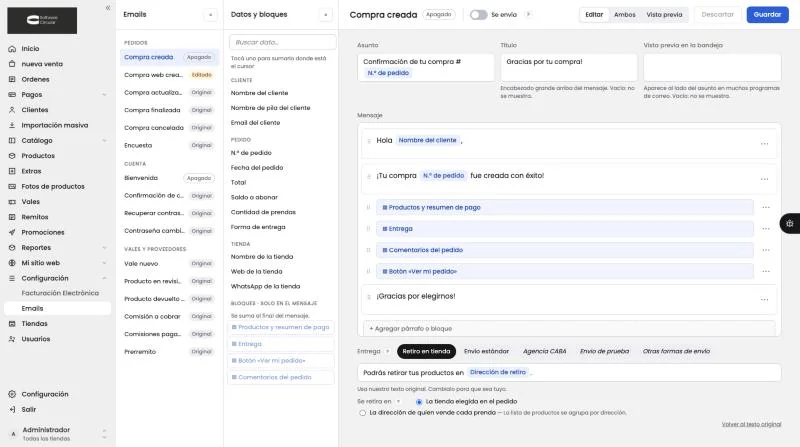Image resolution: width=800 pixels, height=447 pixels.
Task: Click the Título input field
Action: click(x=569, y=67)
